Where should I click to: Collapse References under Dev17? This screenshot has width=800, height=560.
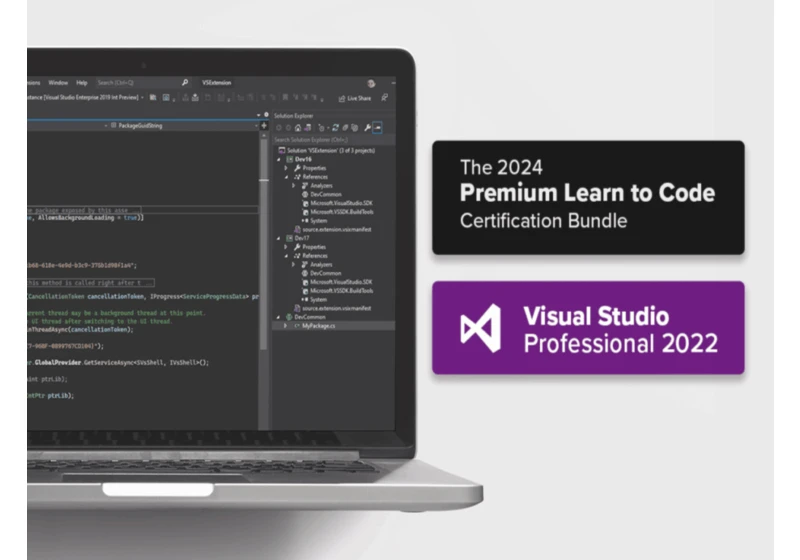(286, 256)
